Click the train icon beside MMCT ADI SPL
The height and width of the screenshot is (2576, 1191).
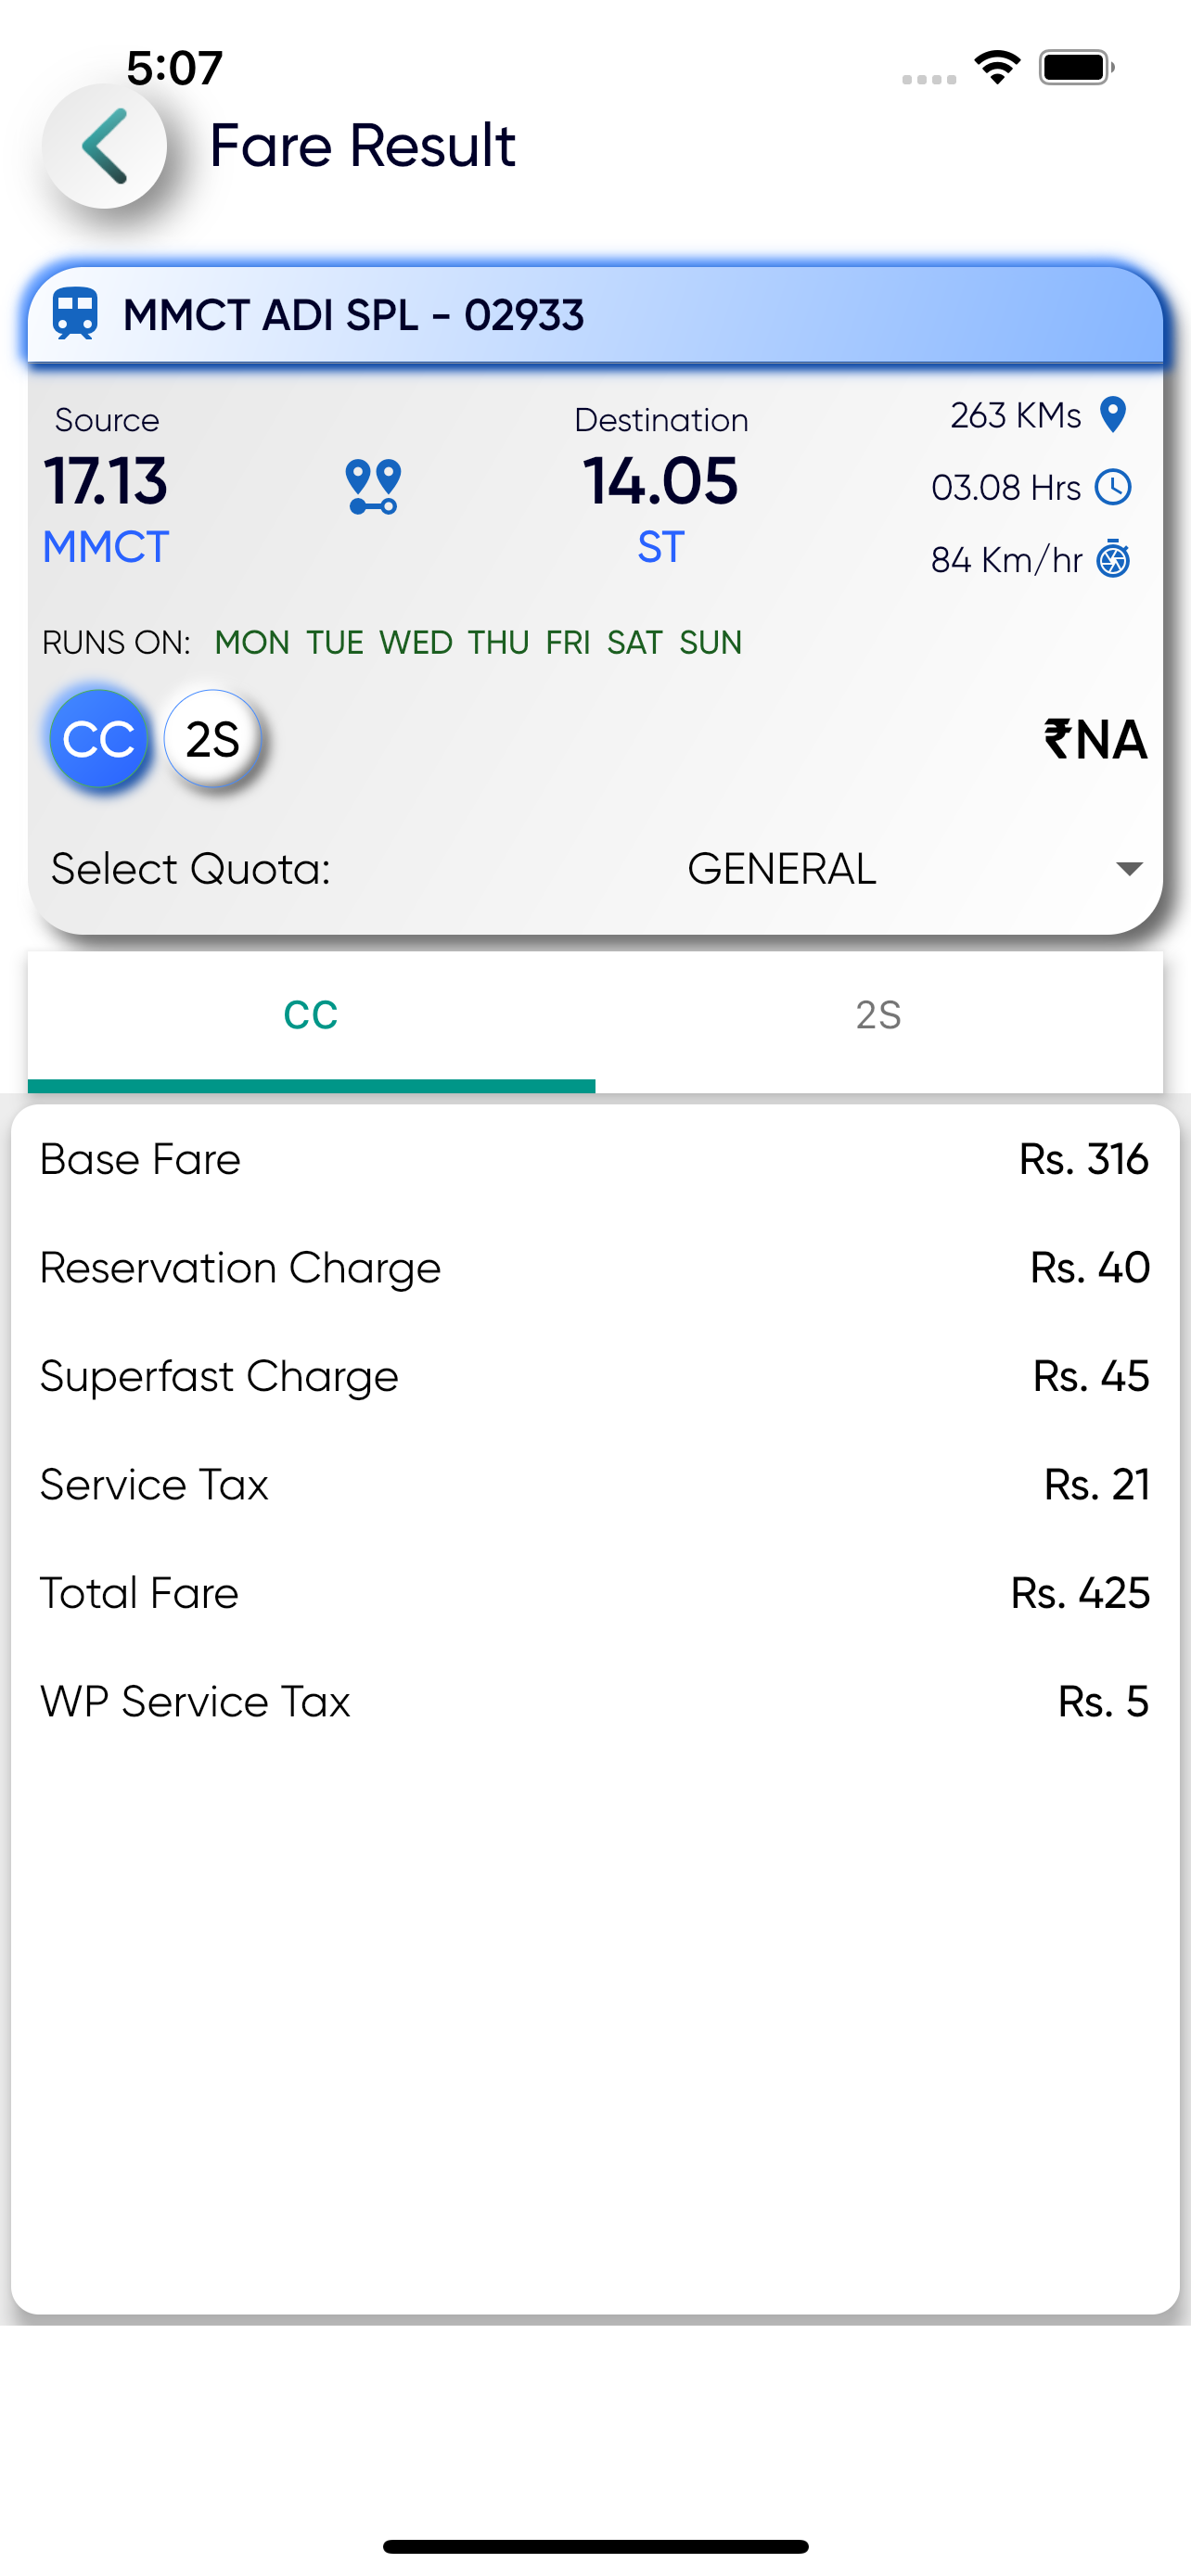[75, 314]
